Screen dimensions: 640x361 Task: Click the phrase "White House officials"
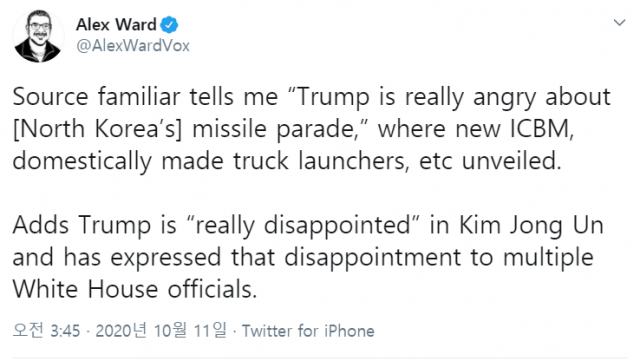click(134, 290)
